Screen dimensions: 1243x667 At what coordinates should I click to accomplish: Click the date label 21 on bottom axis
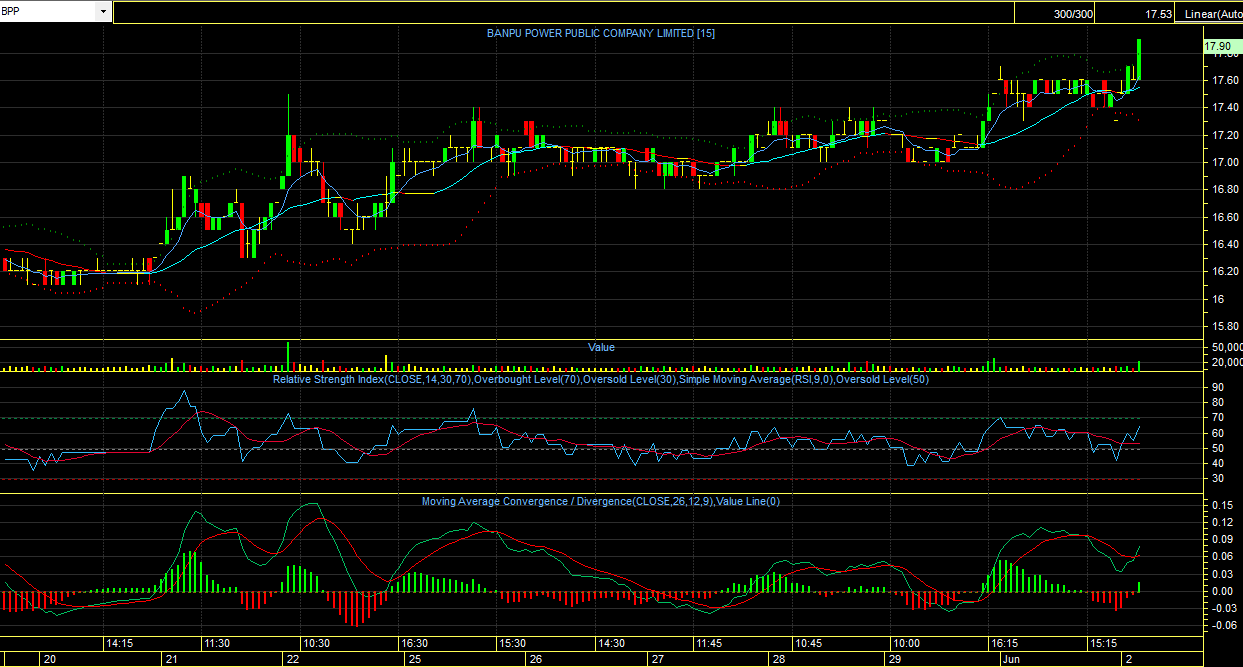tap(171, 660)
